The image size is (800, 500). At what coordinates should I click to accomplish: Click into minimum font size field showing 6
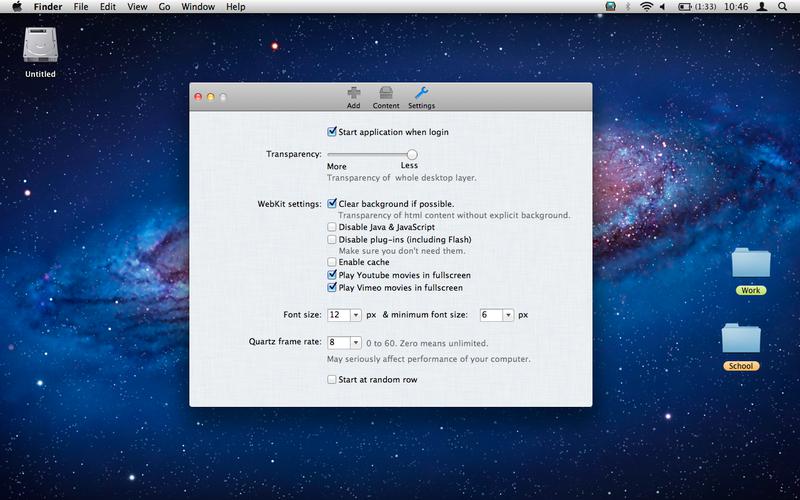491,315
